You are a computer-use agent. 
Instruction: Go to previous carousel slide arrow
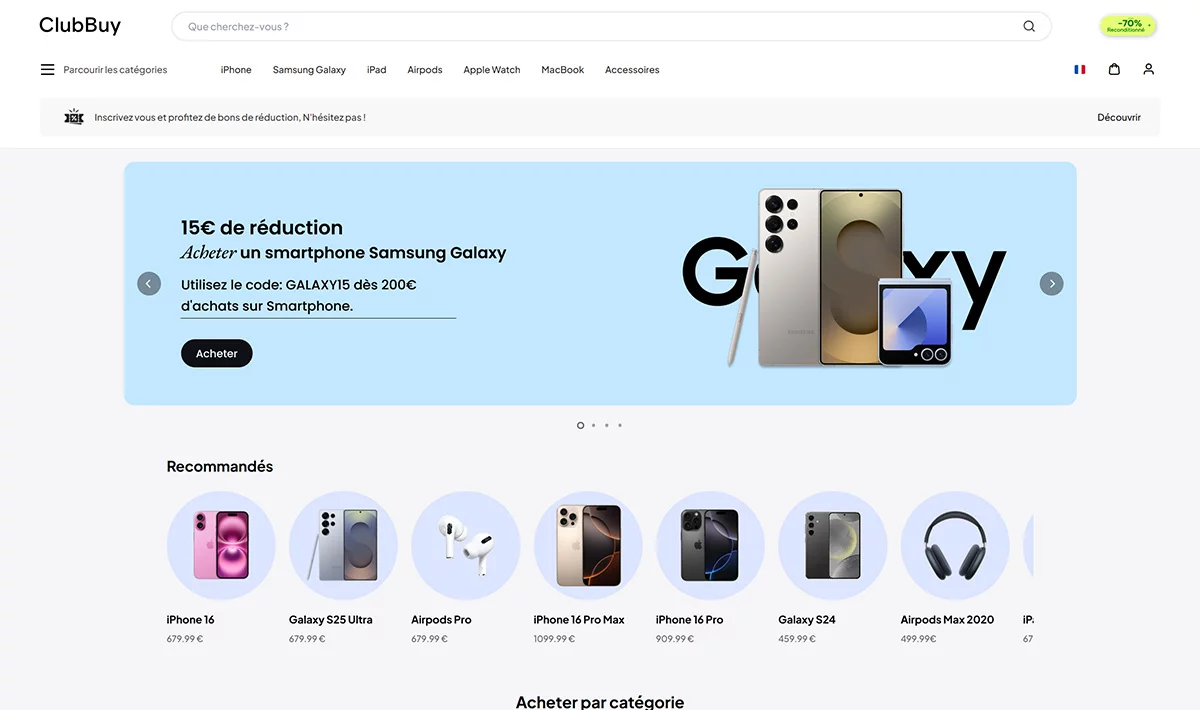[149, 284]
